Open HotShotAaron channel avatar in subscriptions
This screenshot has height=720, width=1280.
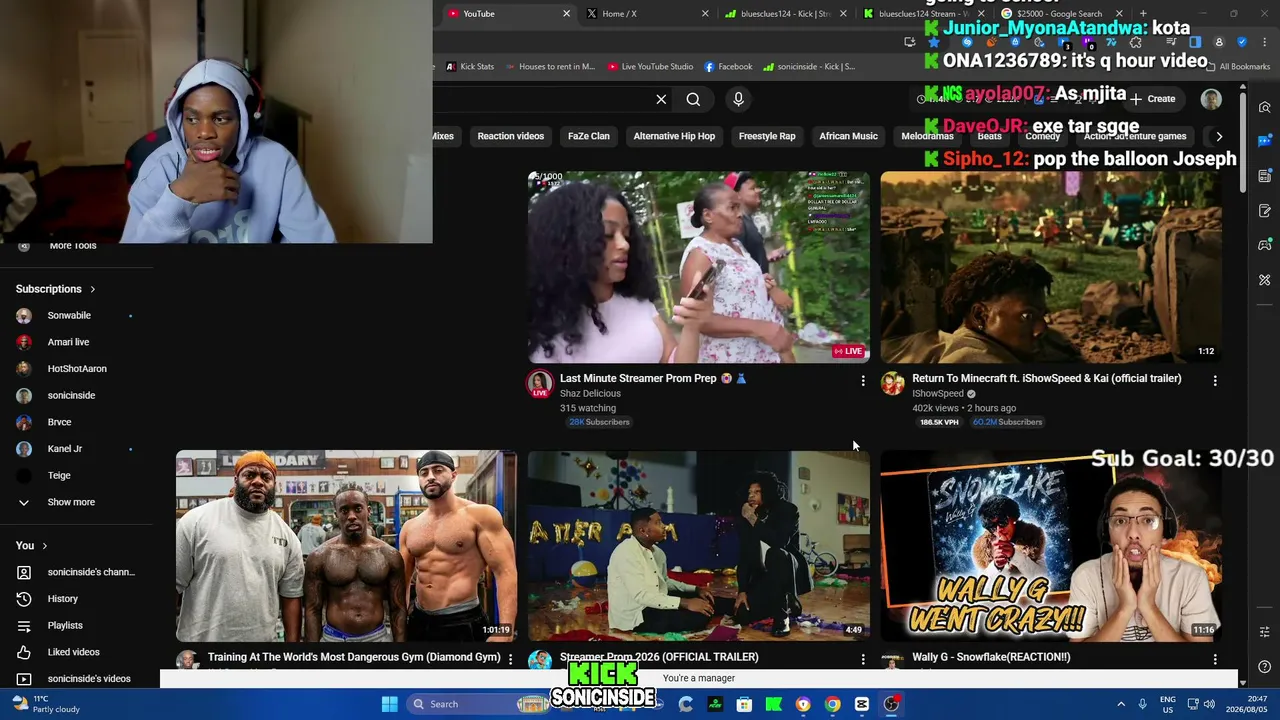coord(24,369)
